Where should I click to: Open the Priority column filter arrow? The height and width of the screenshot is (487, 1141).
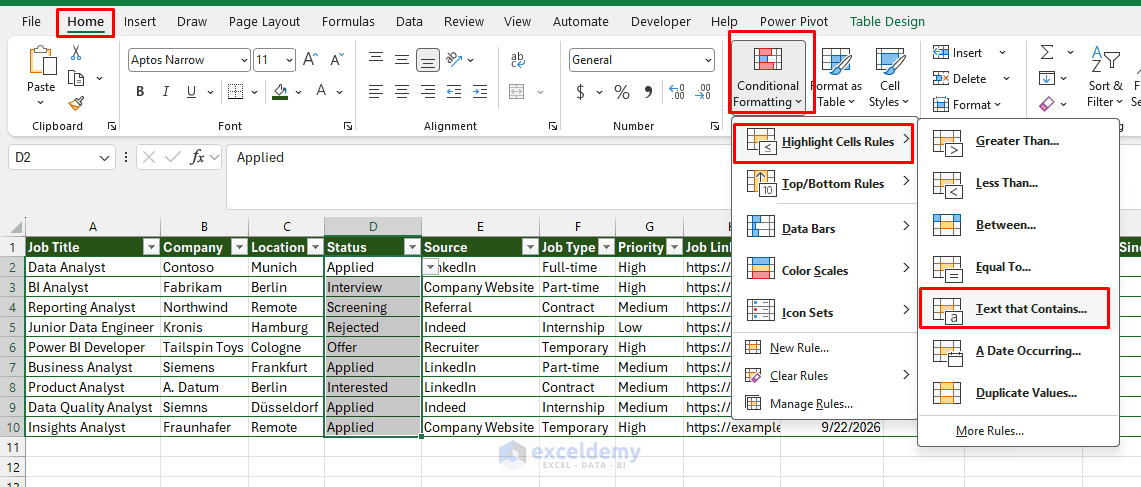674,248
